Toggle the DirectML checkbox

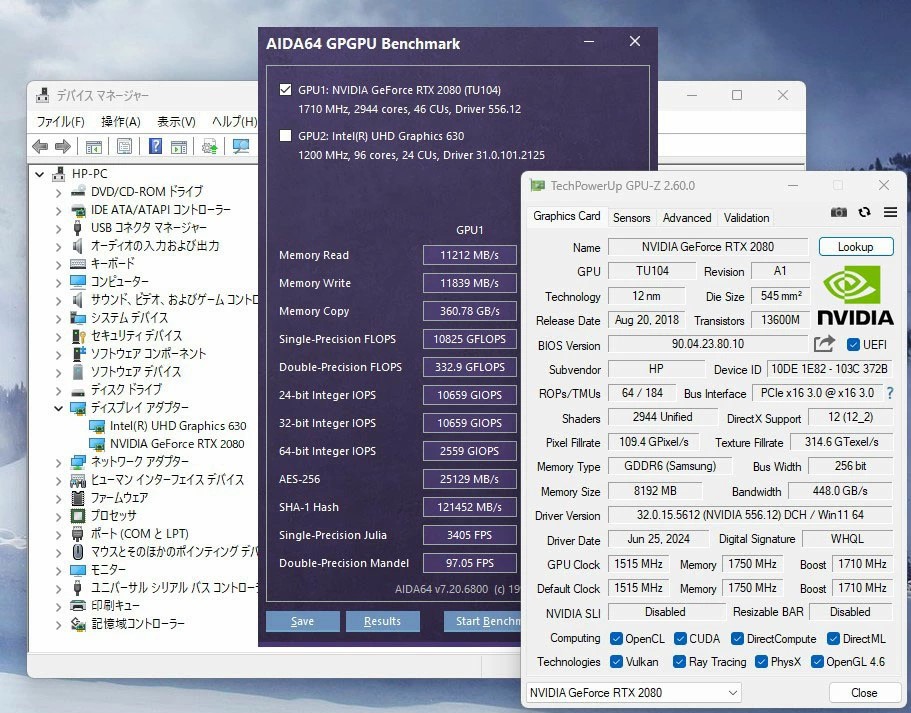click(833, 639)
